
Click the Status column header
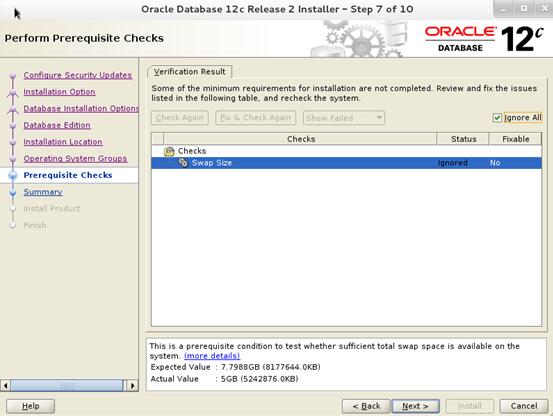tap(463, 139)
